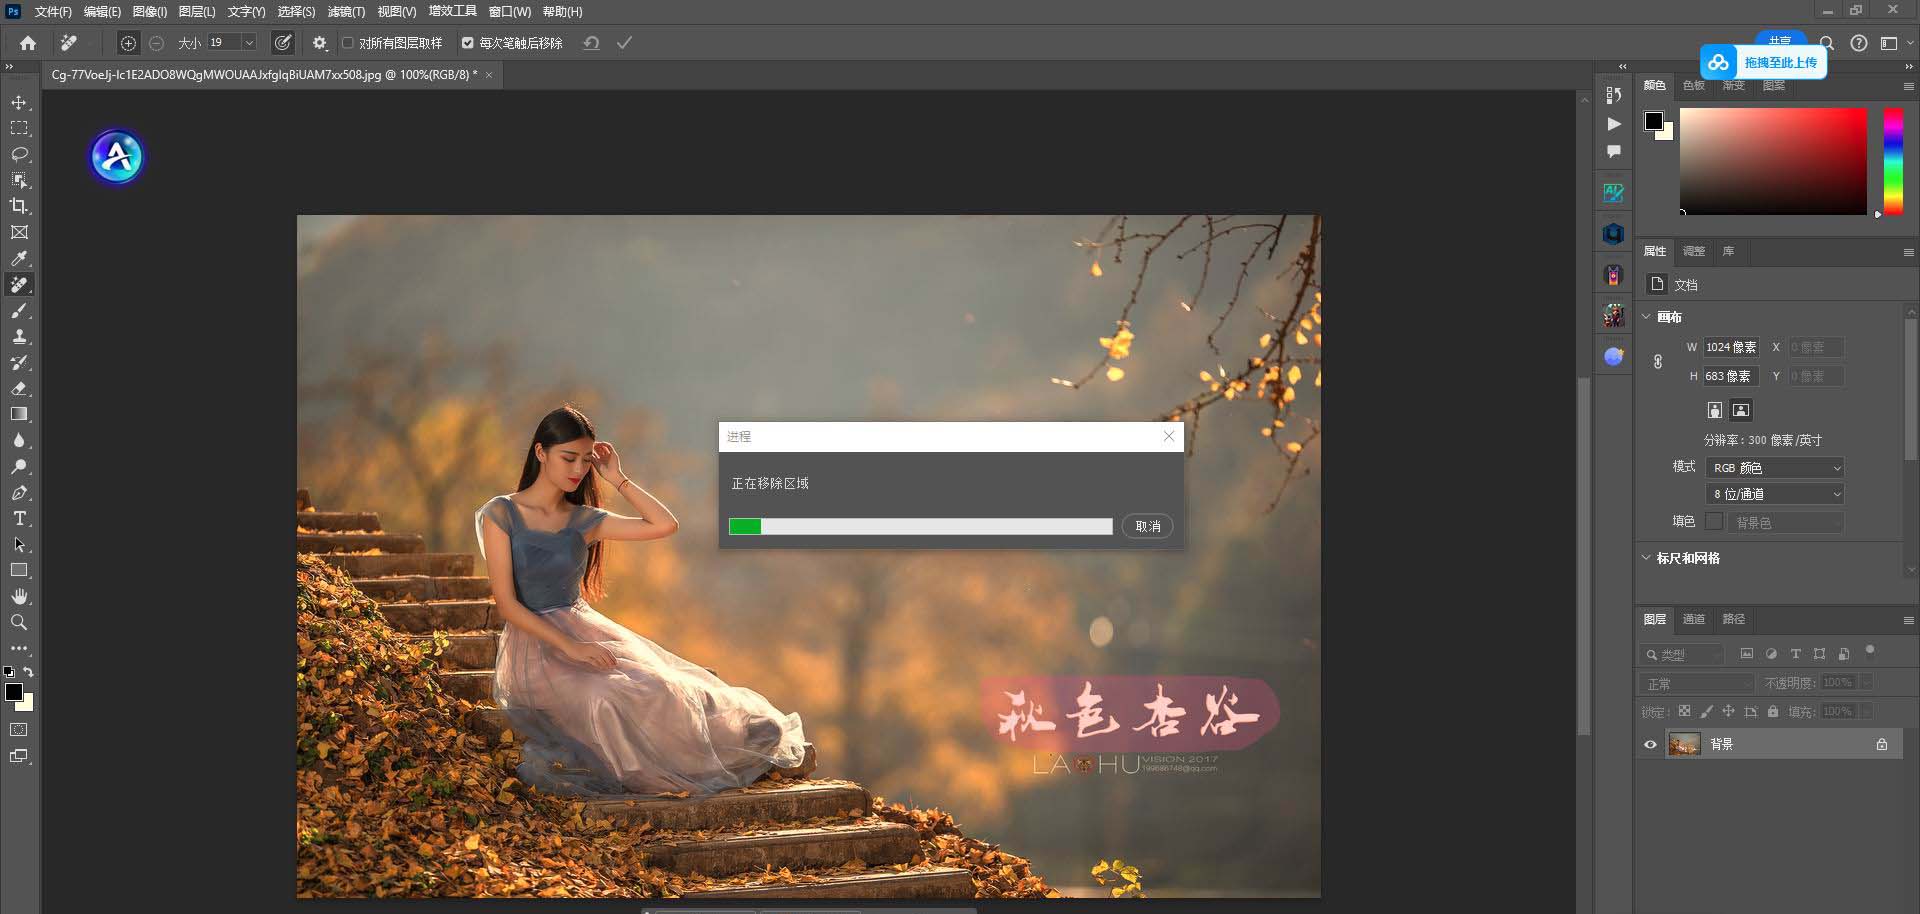Open the 文件(F) menu
This screenshot has width=1920, height=914.
(53, 12)
